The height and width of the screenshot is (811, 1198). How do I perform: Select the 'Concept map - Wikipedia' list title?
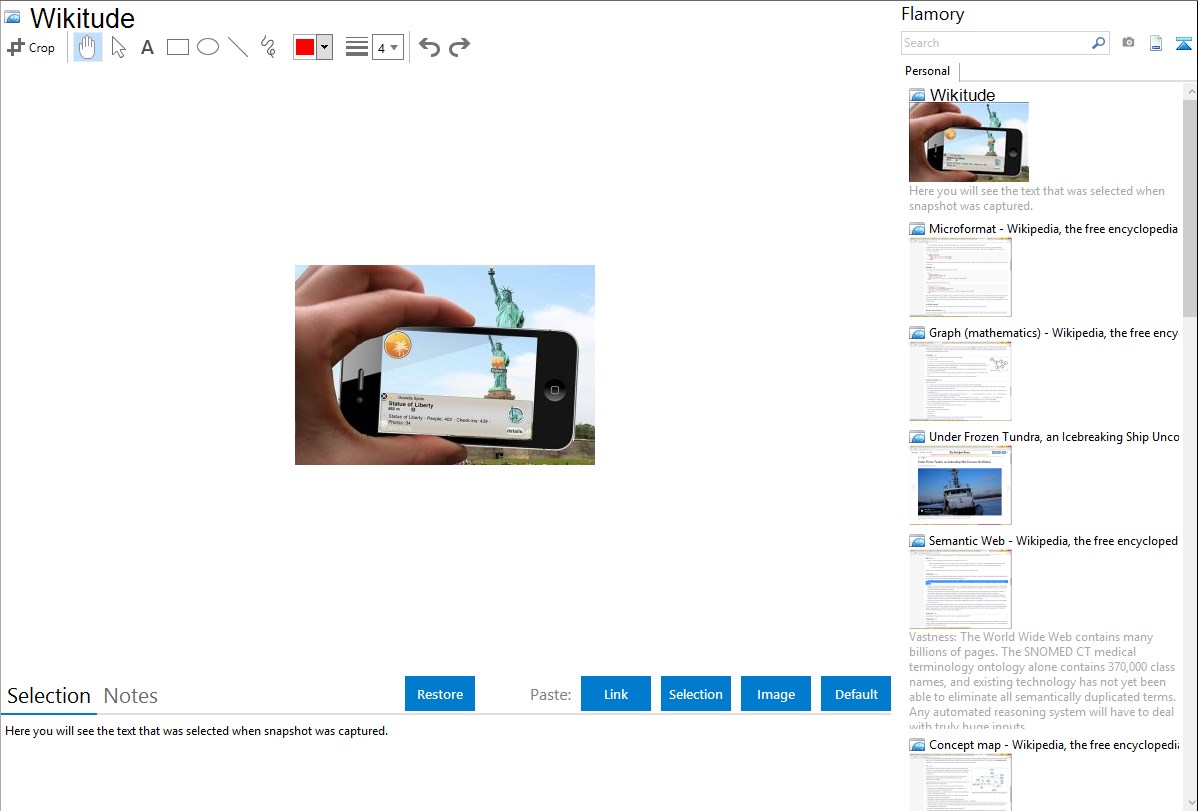pyautogui.click(x=1054, y=744)
